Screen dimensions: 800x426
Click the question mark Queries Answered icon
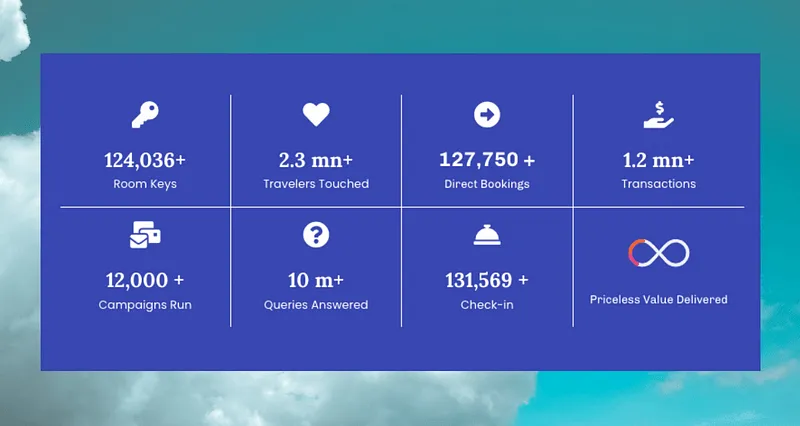tap(316, 235)
